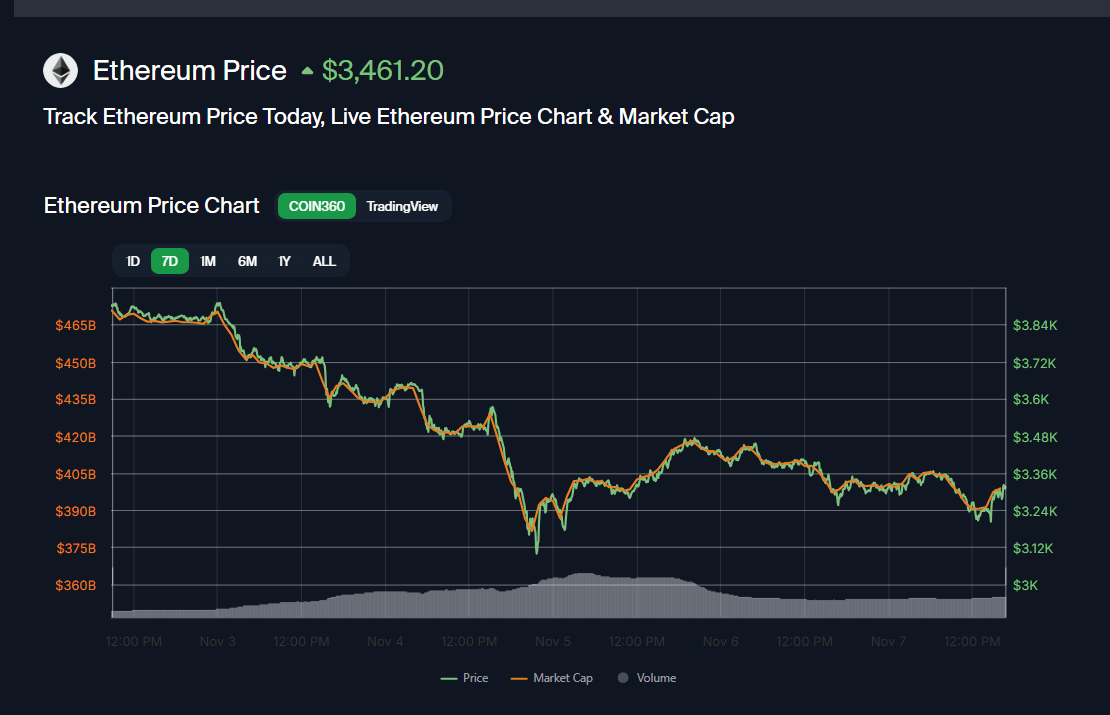Select the 1D time range
Screen dimensions: 1110x715
pyautogui.click(x=133, y=261)
